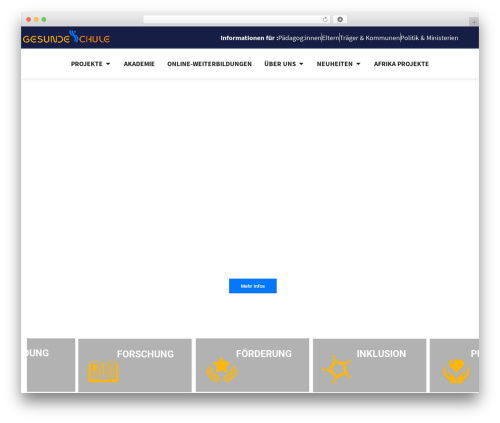Image resolution: width=500 pixels, height=423 pixels.
Task: Click the Politik & Ministerien link
Action: [429, 38]
